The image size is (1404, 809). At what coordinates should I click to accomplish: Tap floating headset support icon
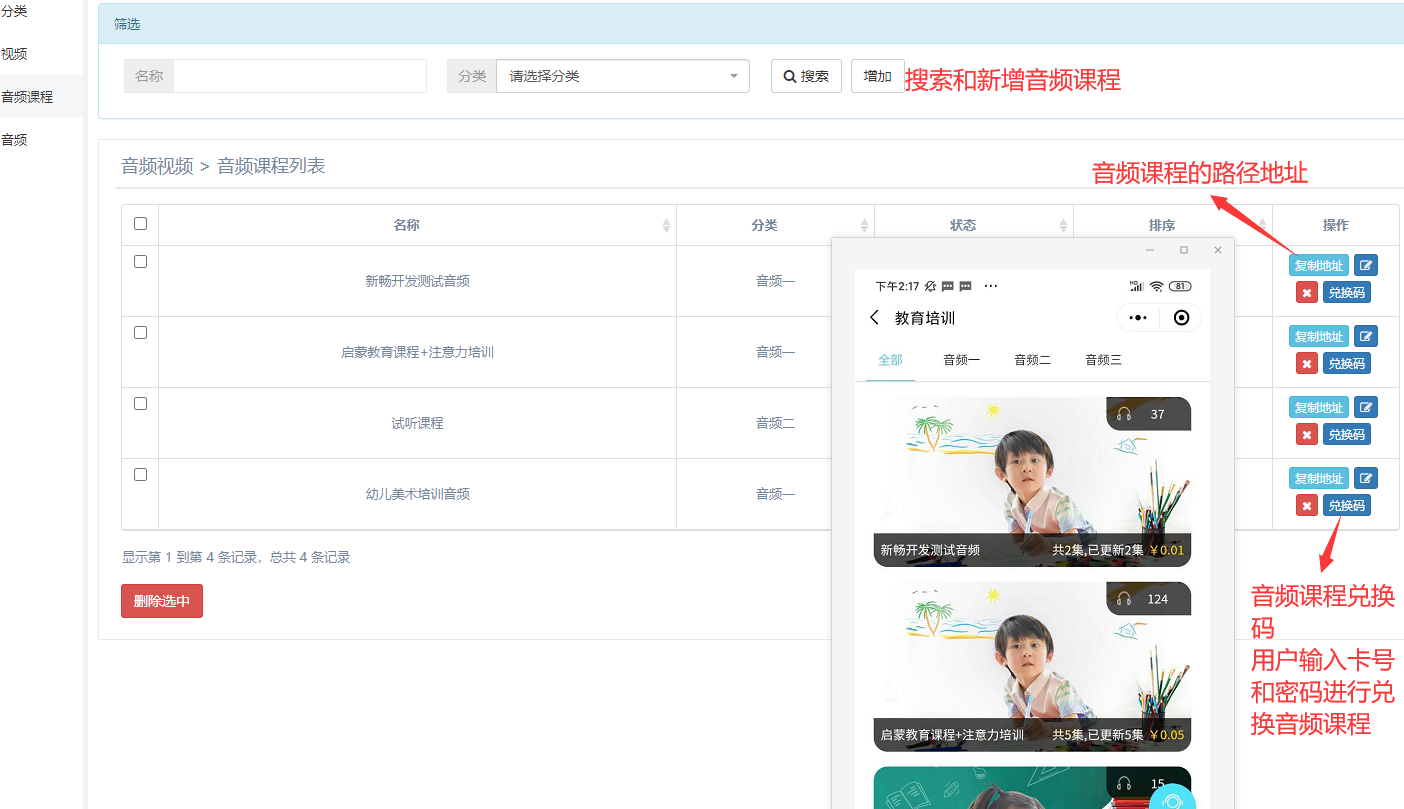coord(1172,797)
